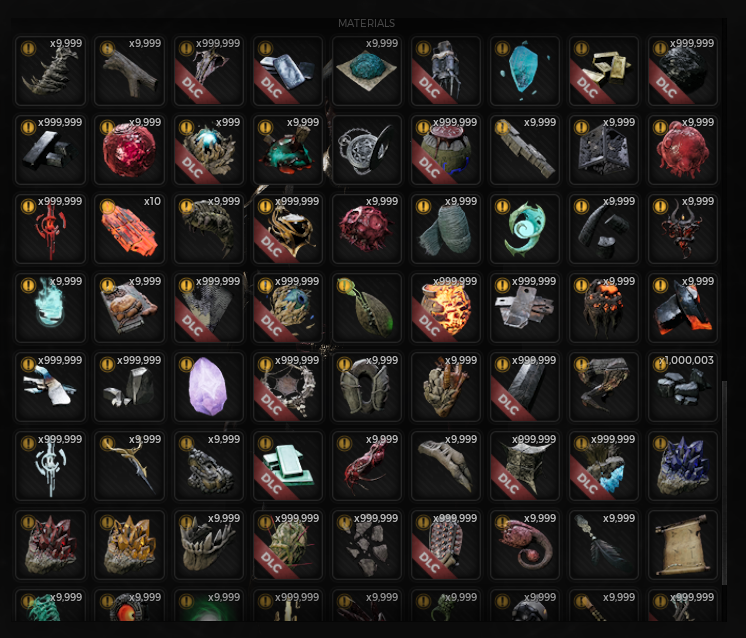
Task: Select the red crystal cluster material
Action: coord(50,545)
